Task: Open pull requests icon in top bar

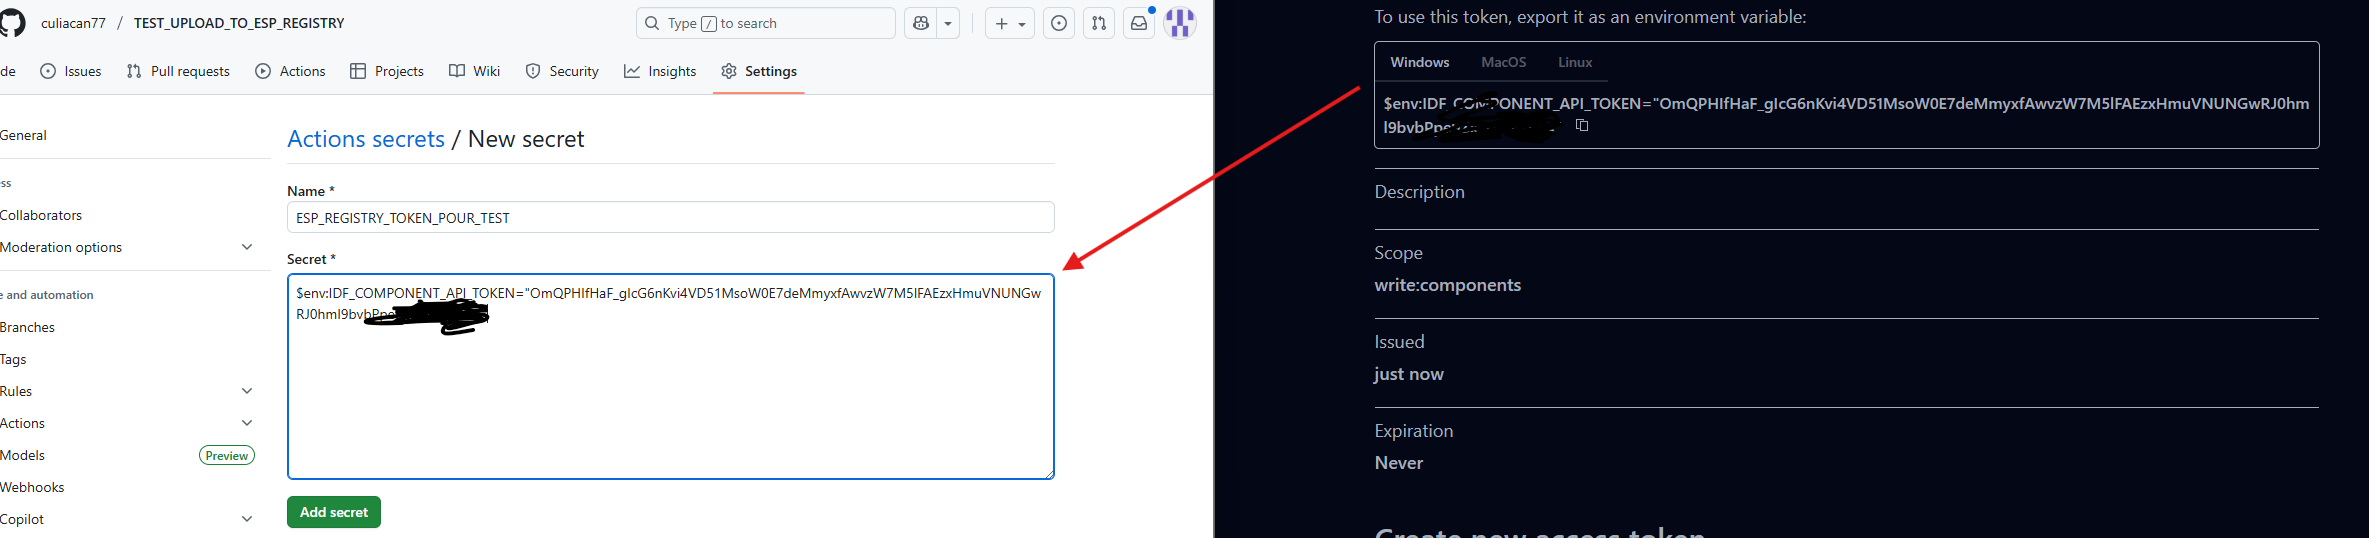Action: [1099, 23]
